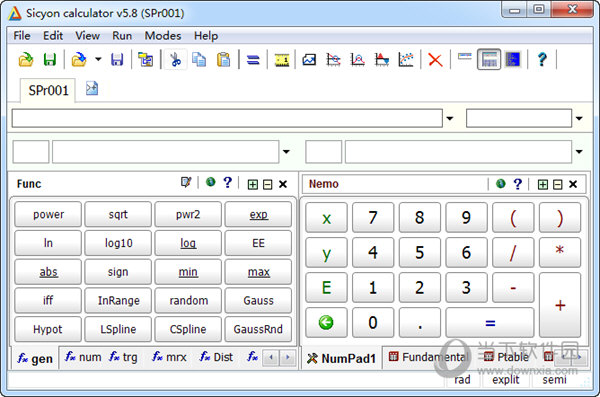This screenshot has height=397, width=600.
Task: Click the equals key on the numpad
Action: coord(490,323)
